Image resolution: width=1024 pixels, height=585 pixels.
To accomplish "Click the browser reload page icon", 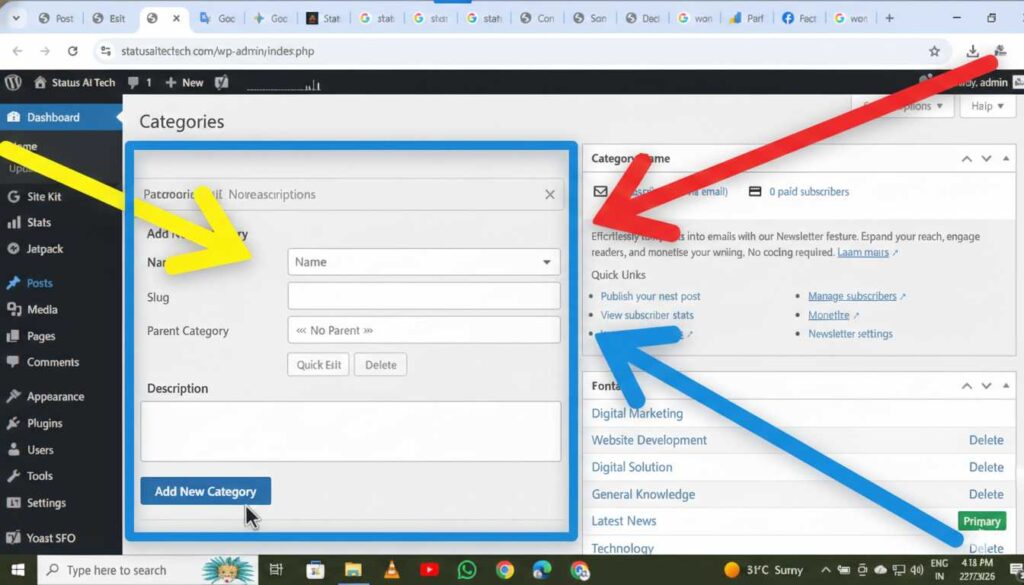I will coord(72,51).
